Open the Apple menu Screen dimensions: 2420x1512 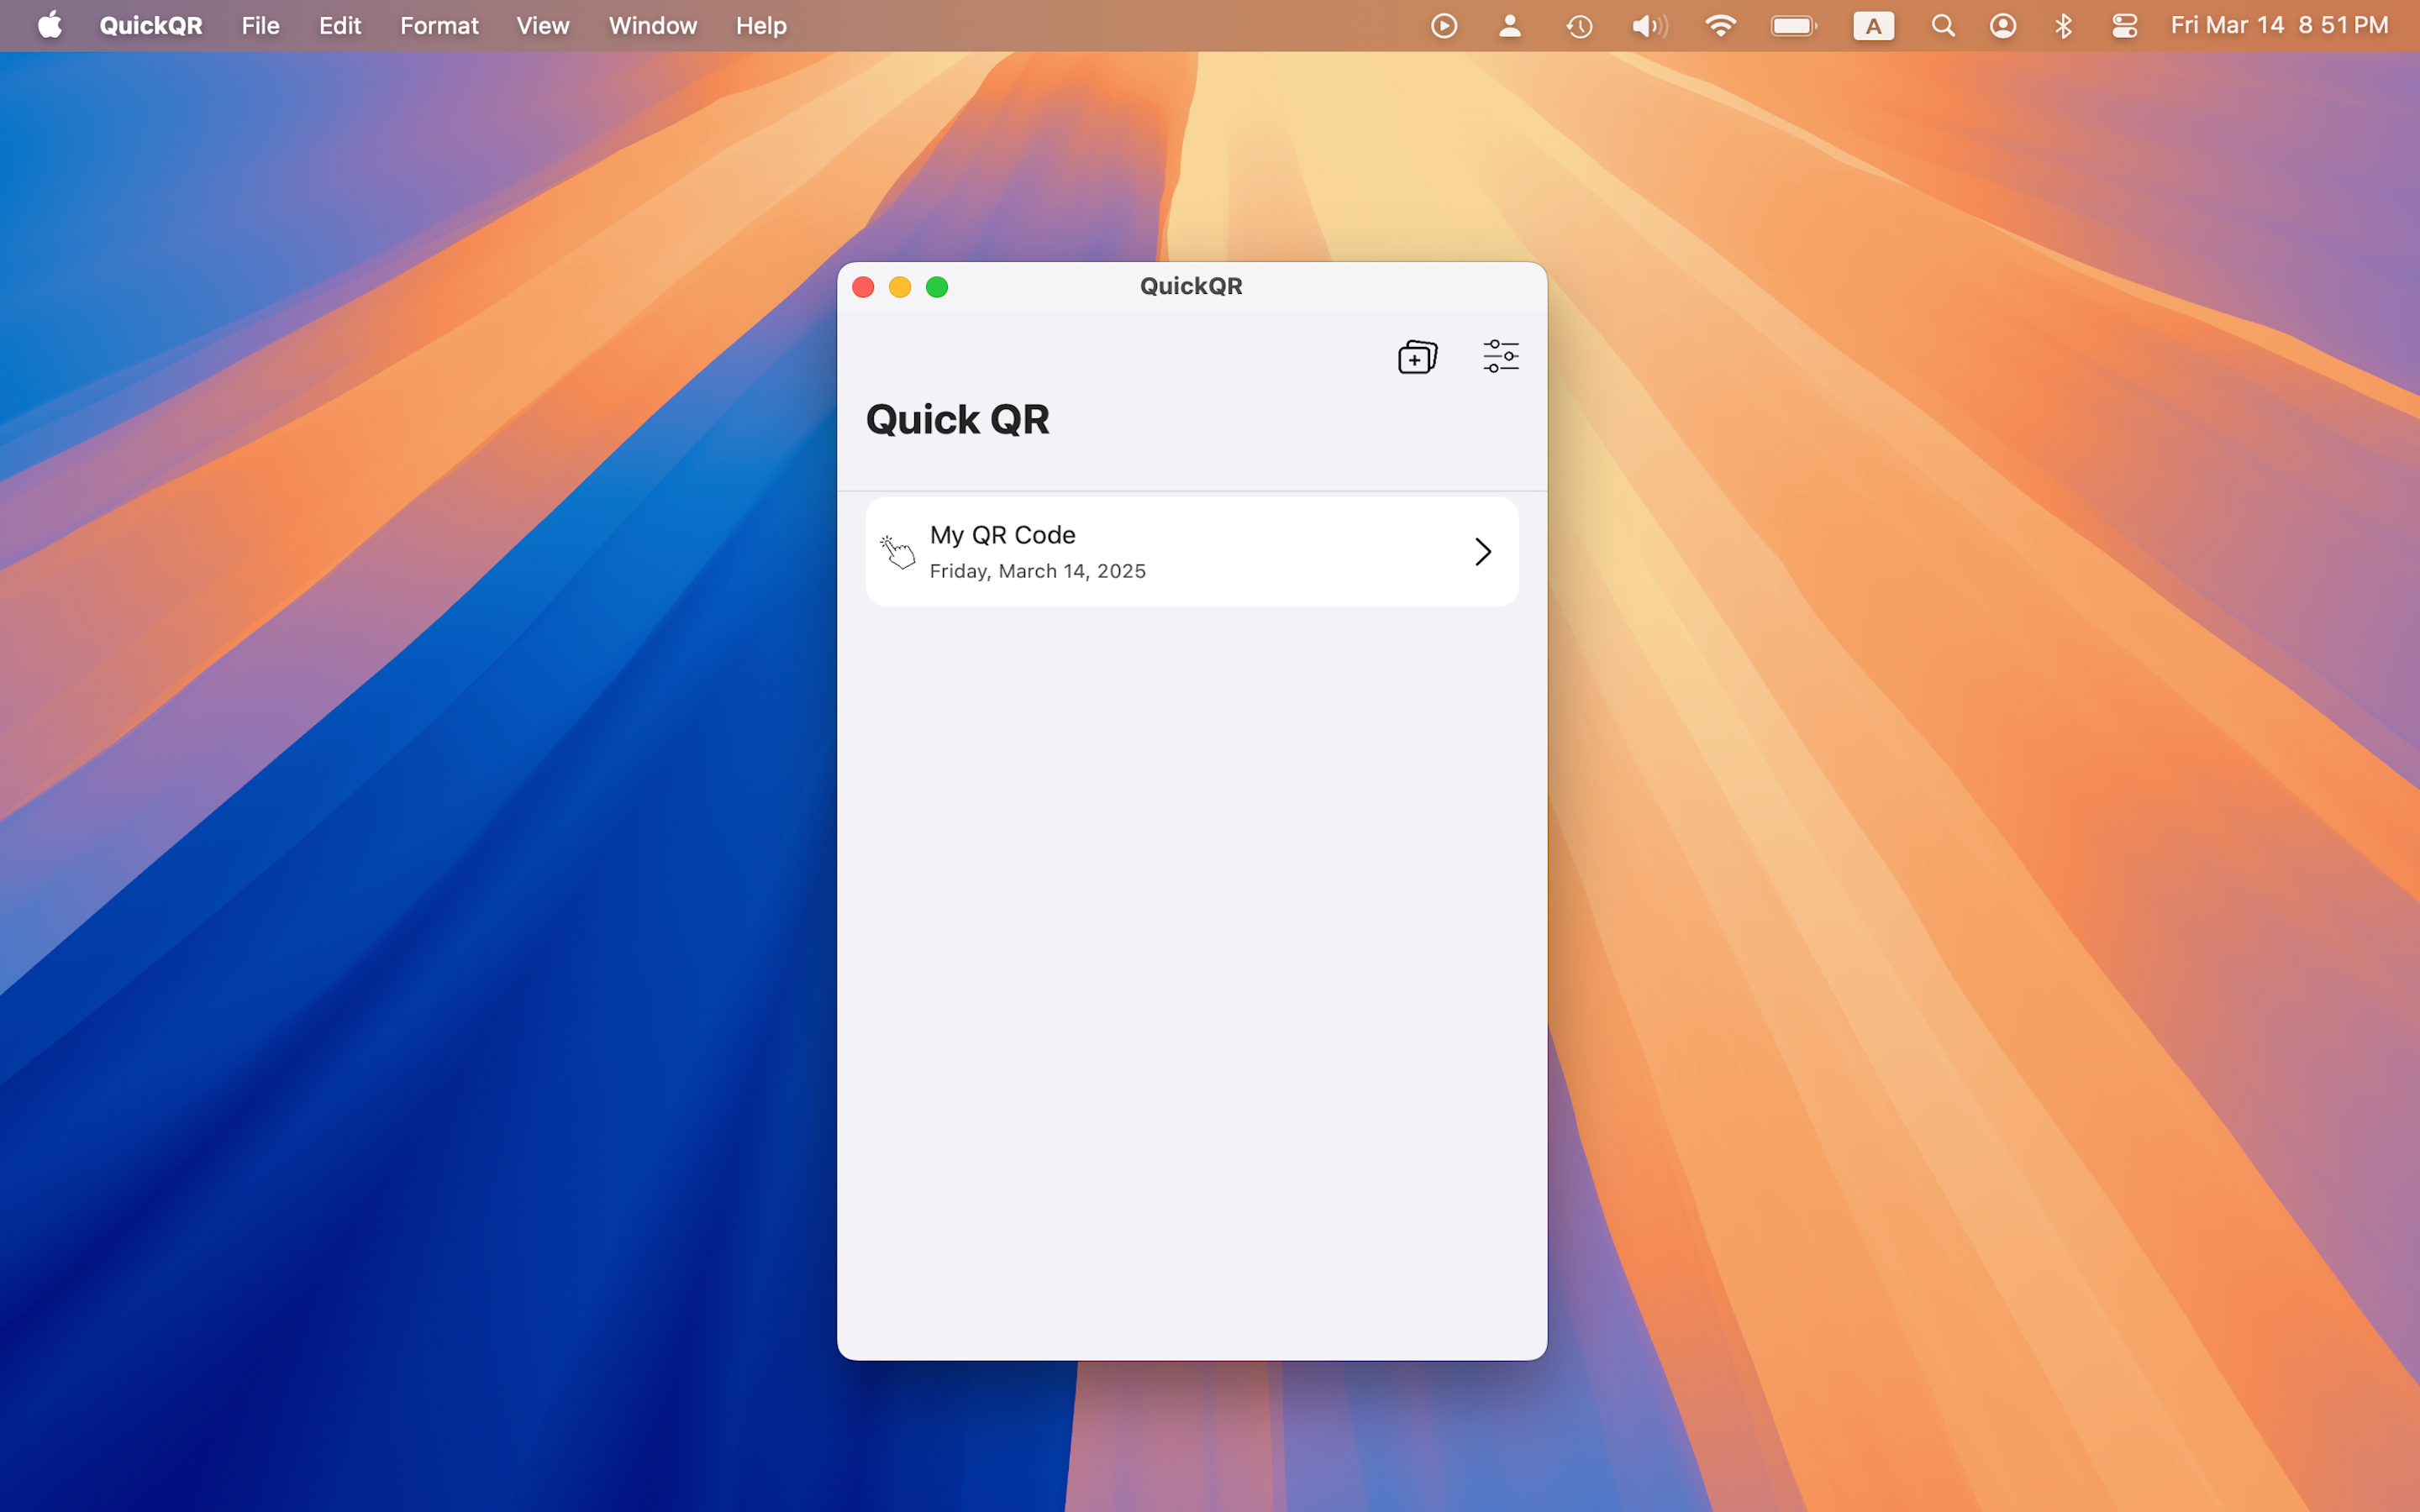(x=50, y=25)
